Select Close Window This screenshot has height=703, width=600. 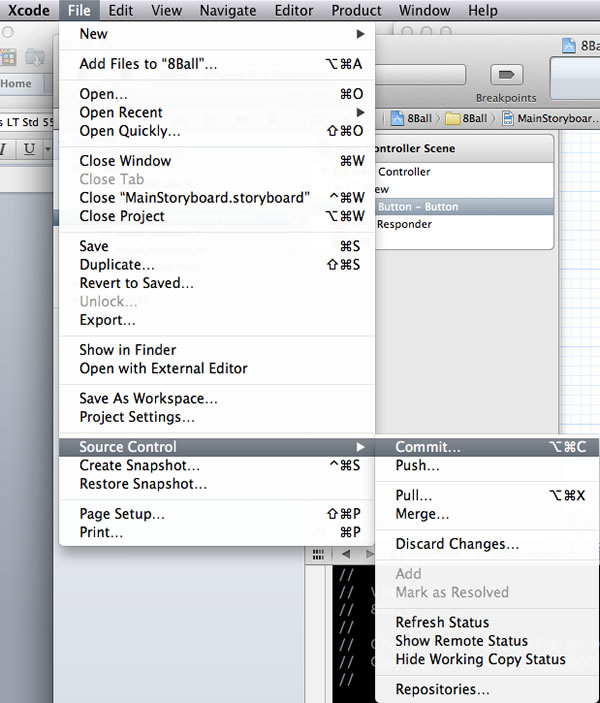[217, 161]
